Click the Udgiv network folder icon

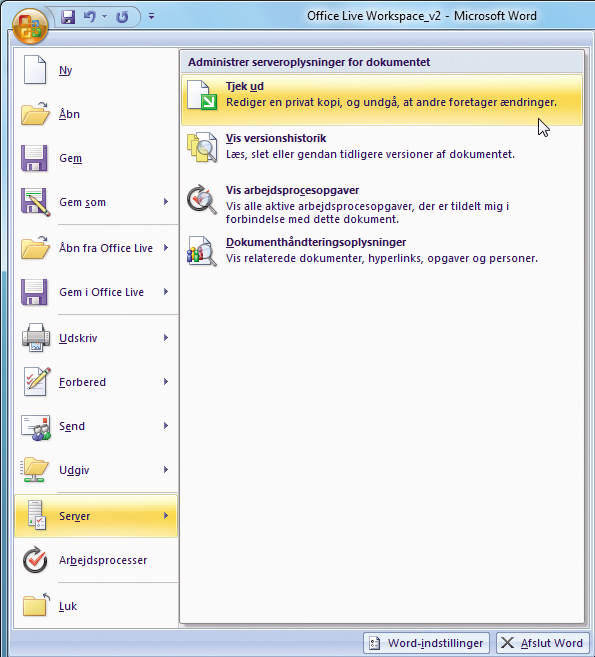[x=35, y=469]
